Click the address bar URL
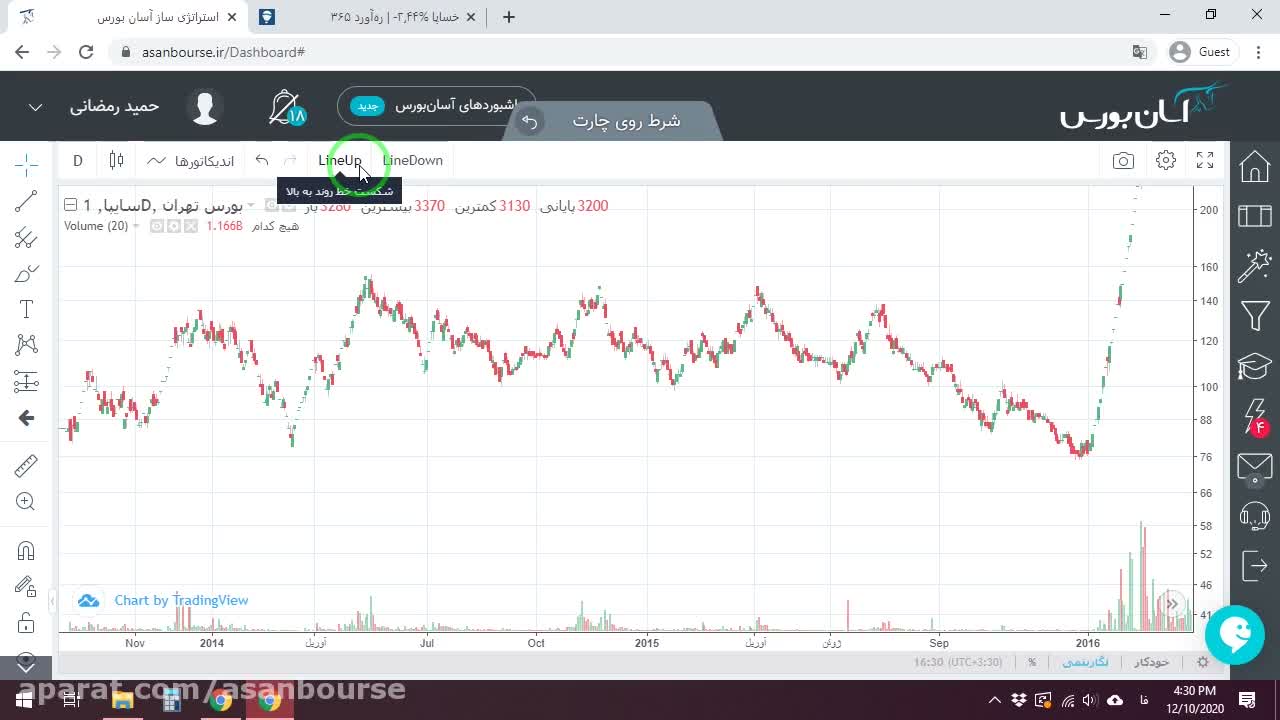The width and height of the screenshot is (1280, 720). [x=223, y=52]
